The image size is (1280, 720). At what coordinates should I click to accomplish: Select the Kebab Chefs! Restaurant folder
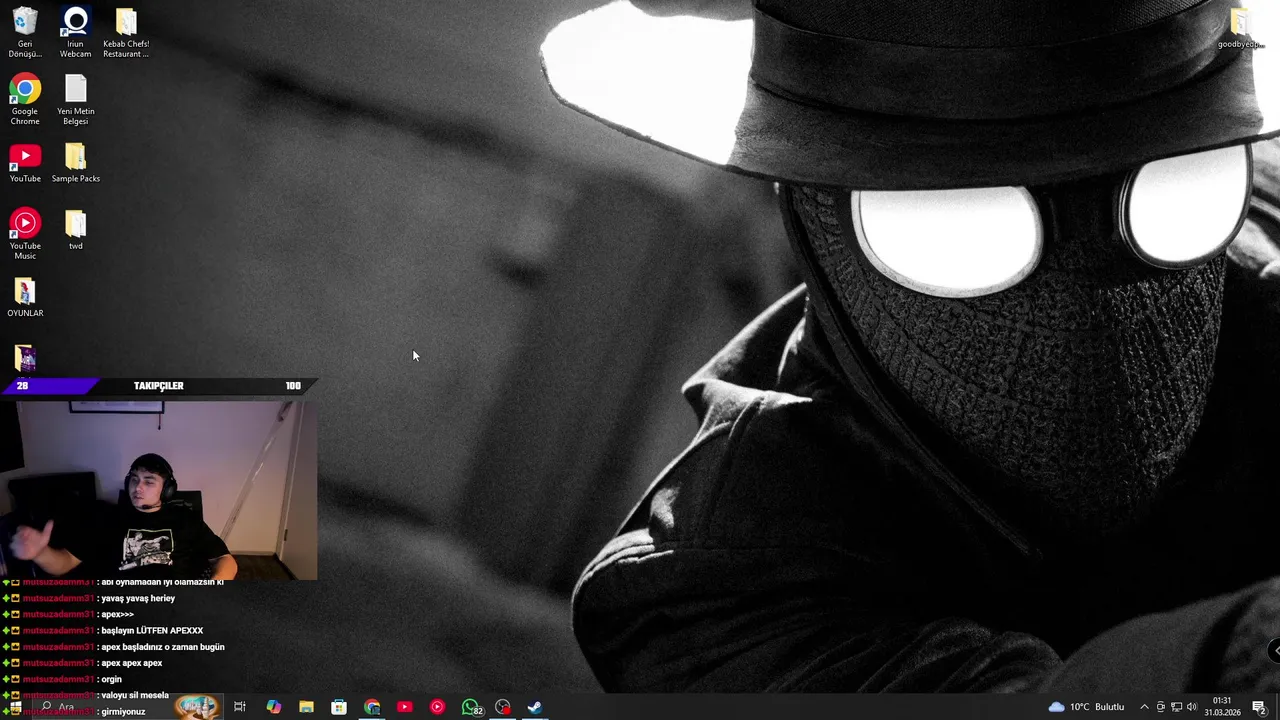[126, 32]
